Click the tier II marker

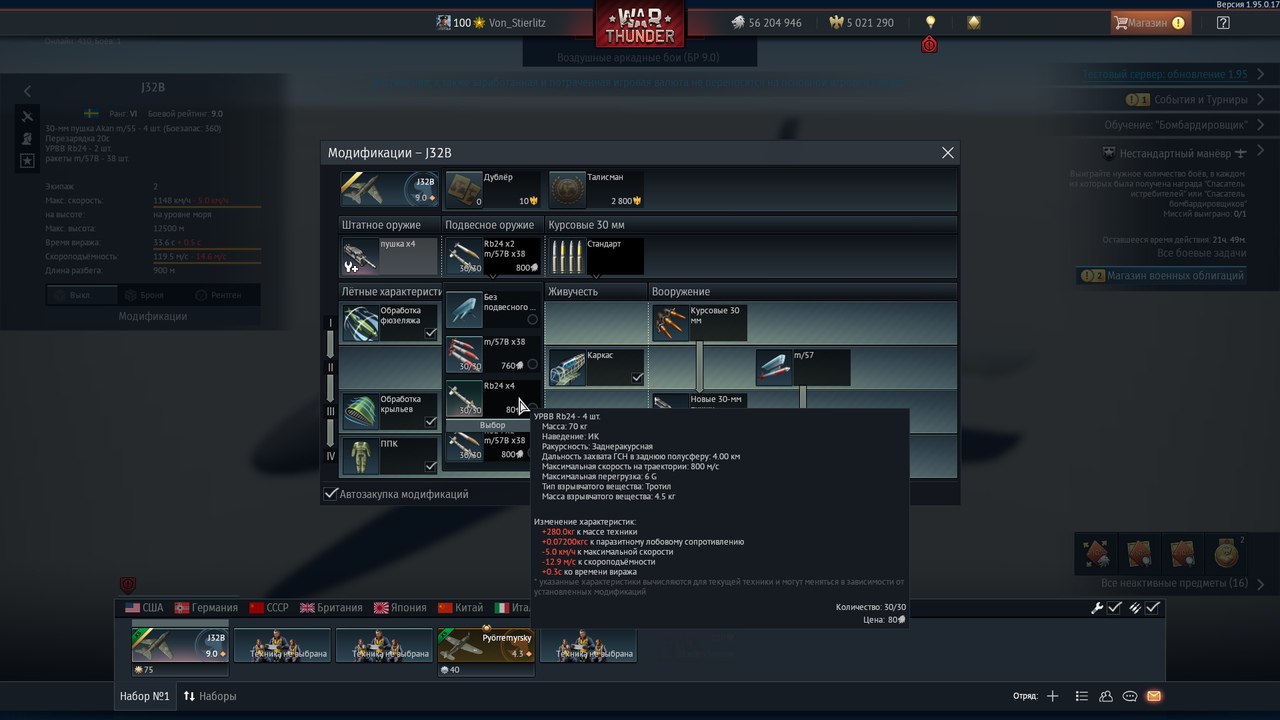point(331,367)
